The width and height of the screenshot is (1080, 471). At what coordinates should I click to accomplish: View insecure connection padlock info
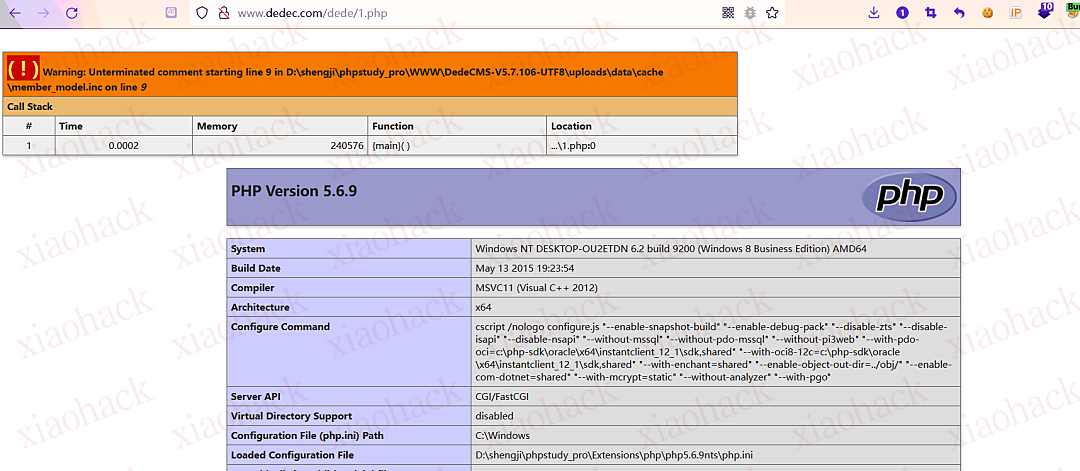[x=223, y=12]
